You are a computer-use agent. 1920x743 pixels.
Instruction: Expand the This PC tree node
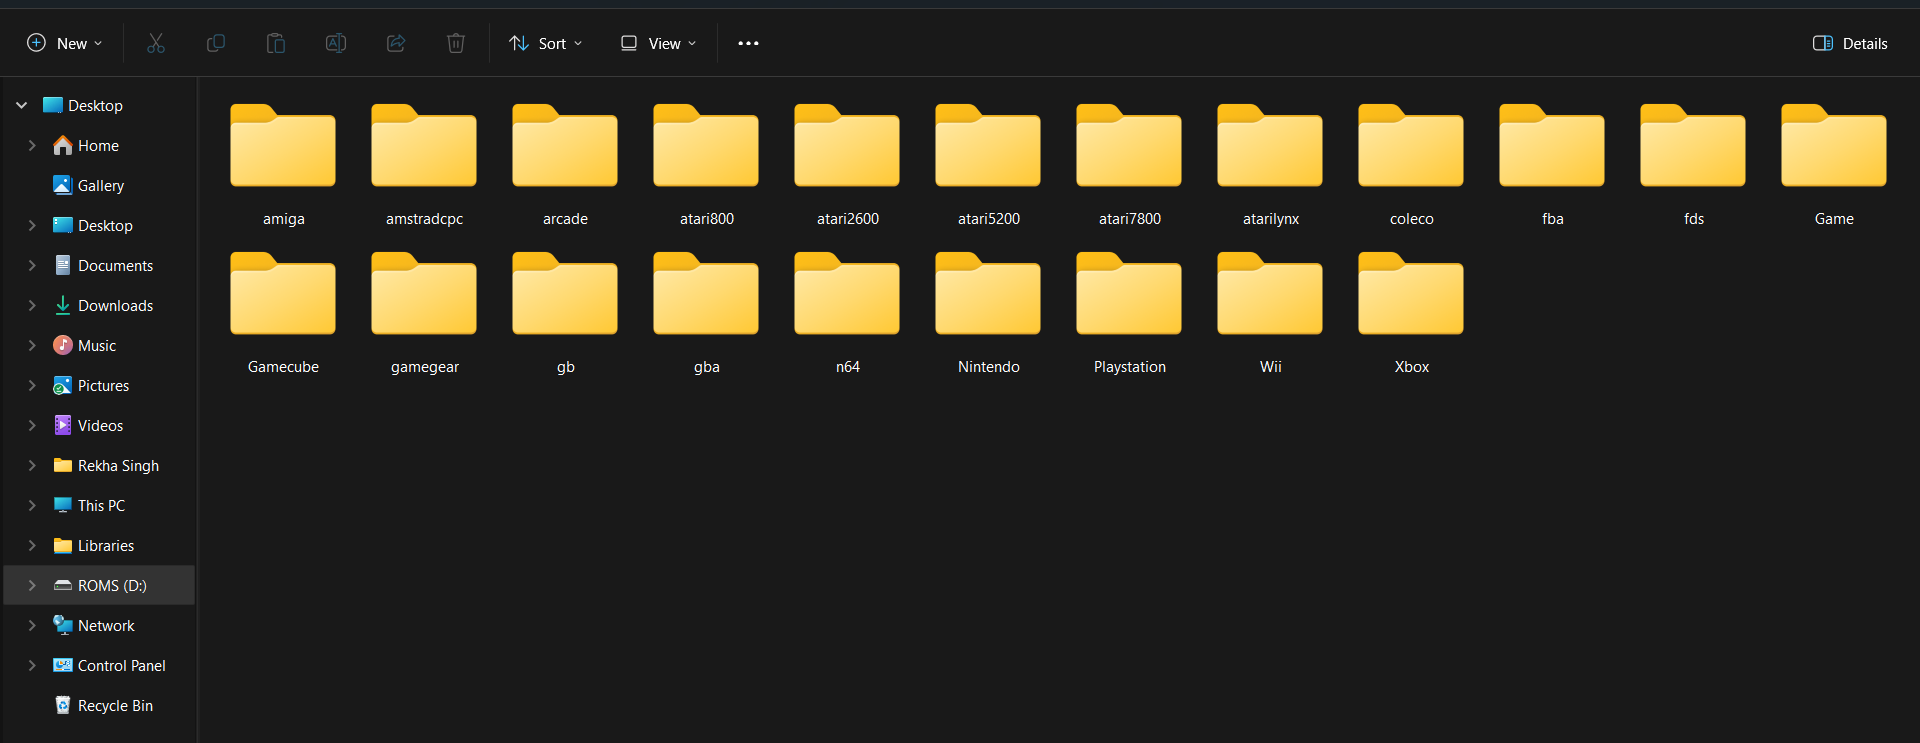coord(32,505)
